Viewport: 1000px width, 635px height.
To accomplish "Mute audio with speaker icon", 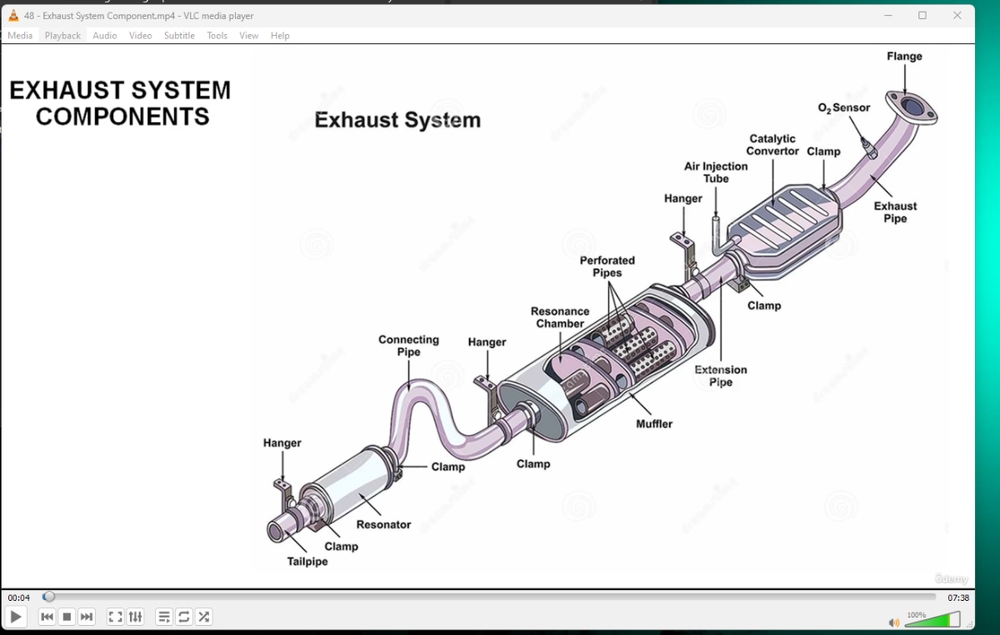I will (x=894, y=622).
